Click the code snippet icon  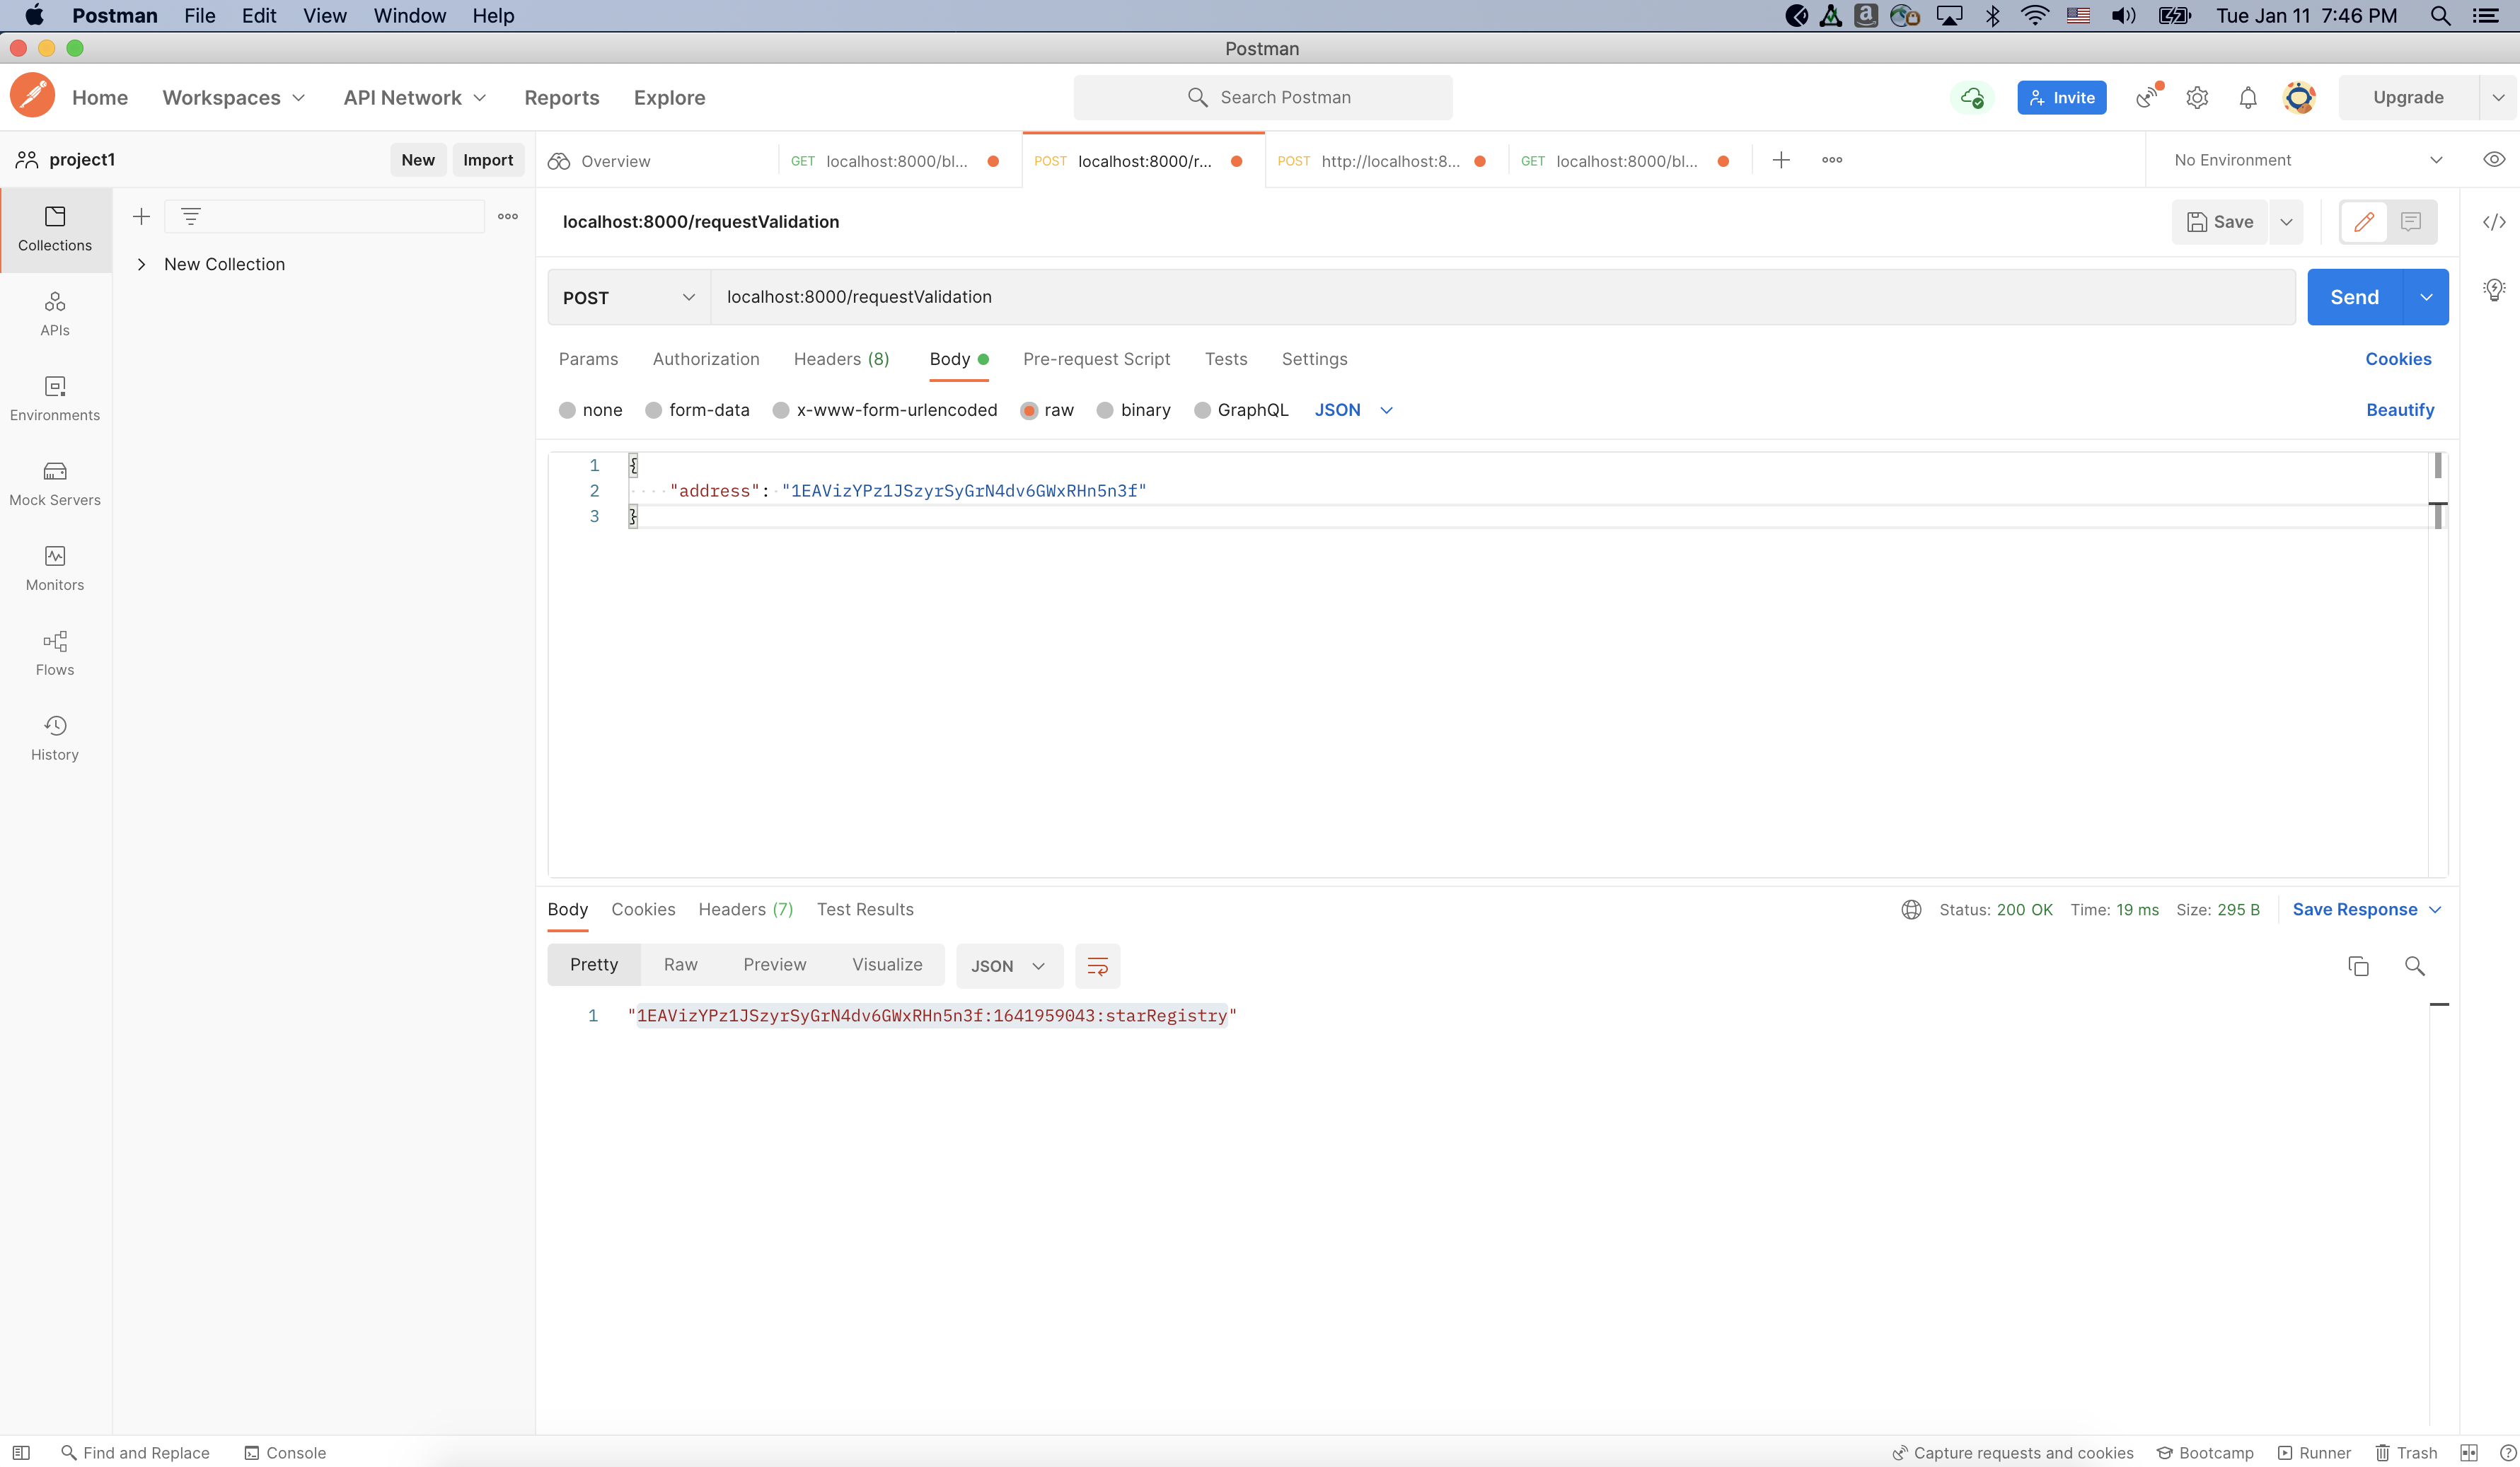tap(2494, 222)
